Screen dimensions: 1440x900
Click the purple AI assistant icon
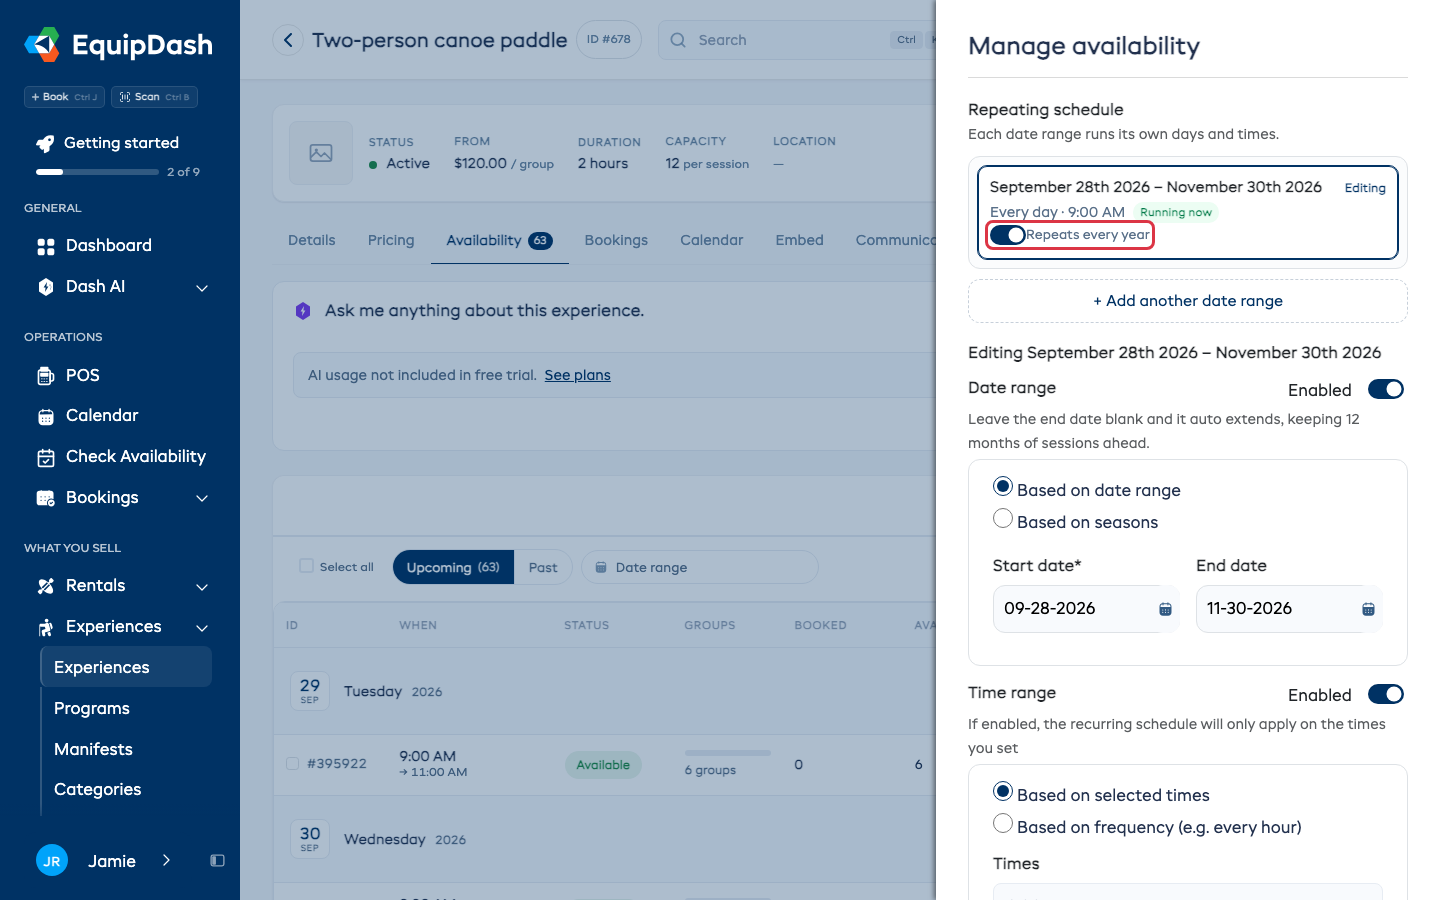coord(303,311)
